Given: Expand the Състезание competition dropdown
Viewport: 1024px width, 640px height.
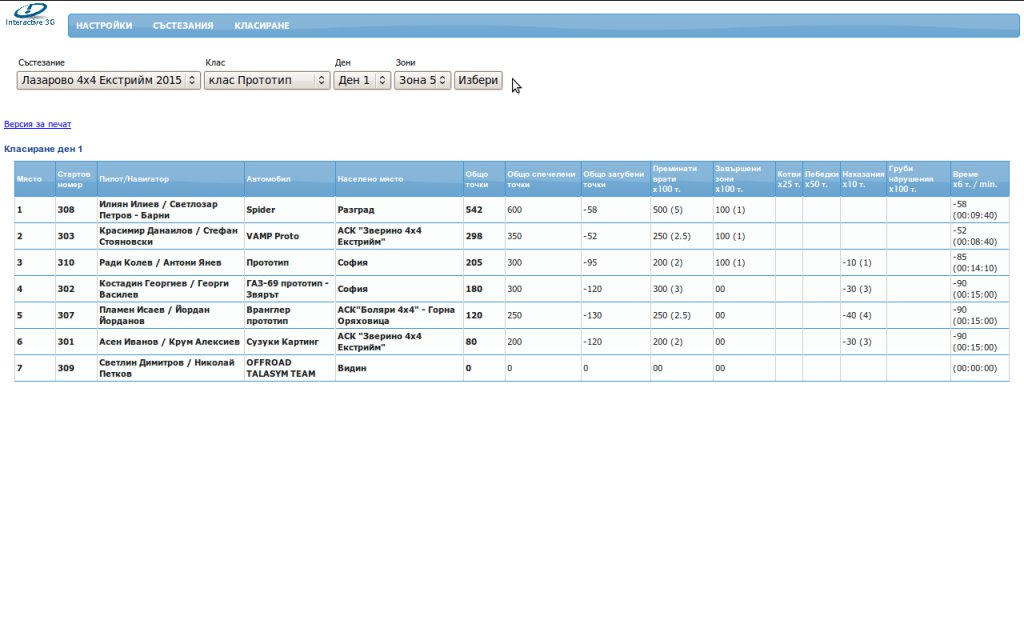Looking at the screenshot, I should coord(108,80).
